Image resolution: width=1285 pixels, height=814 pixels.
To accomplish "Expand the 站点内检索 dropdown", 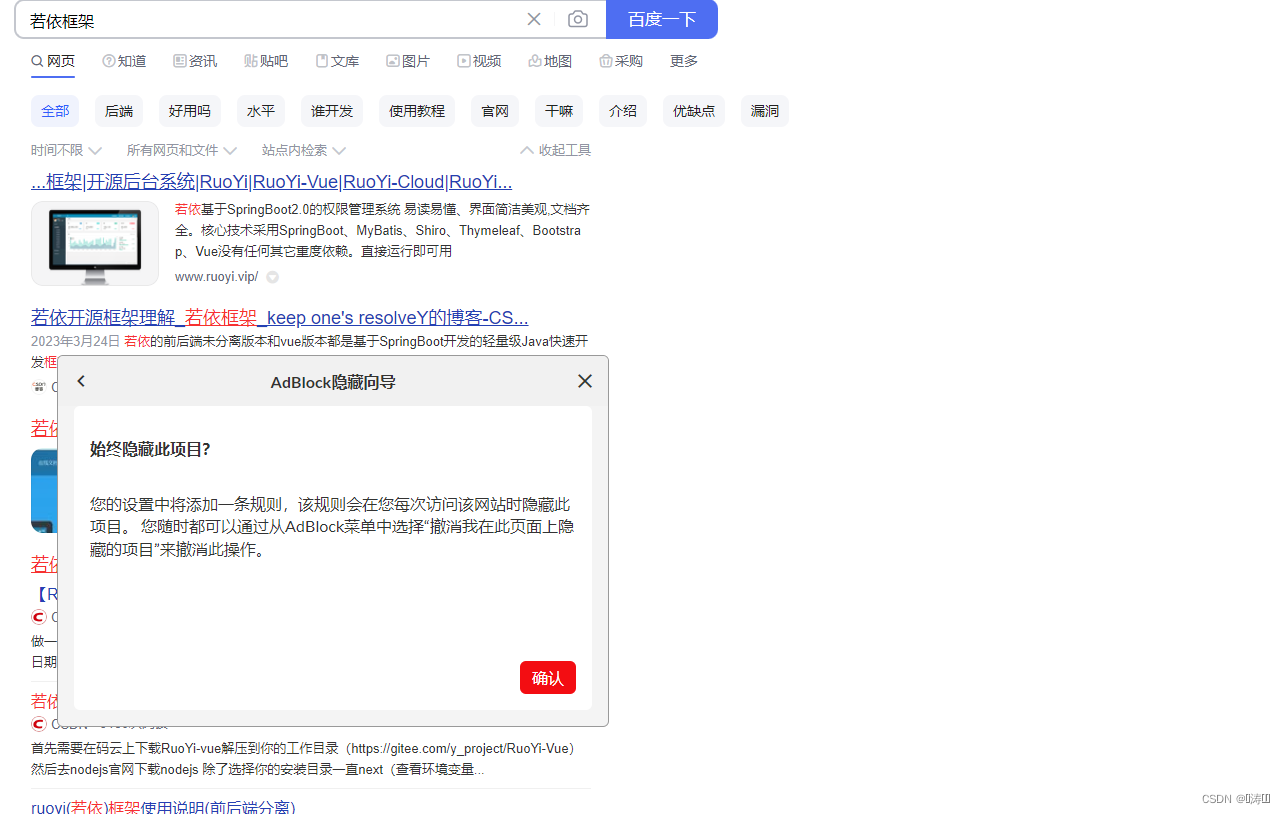I will tap(304, 150).
